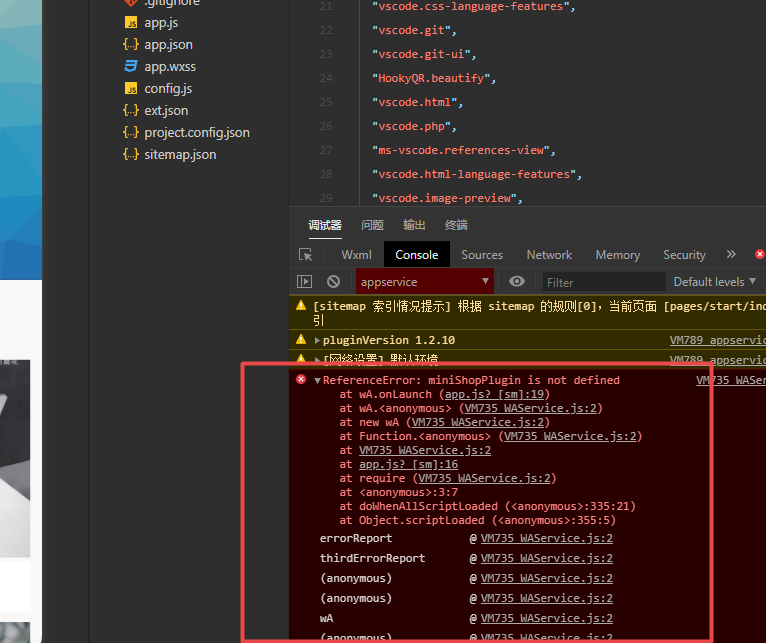Expand the pluginVersion 1.2.10 log entry
The width and height of the screenshot is (766, 643).
tap(317, 341)
